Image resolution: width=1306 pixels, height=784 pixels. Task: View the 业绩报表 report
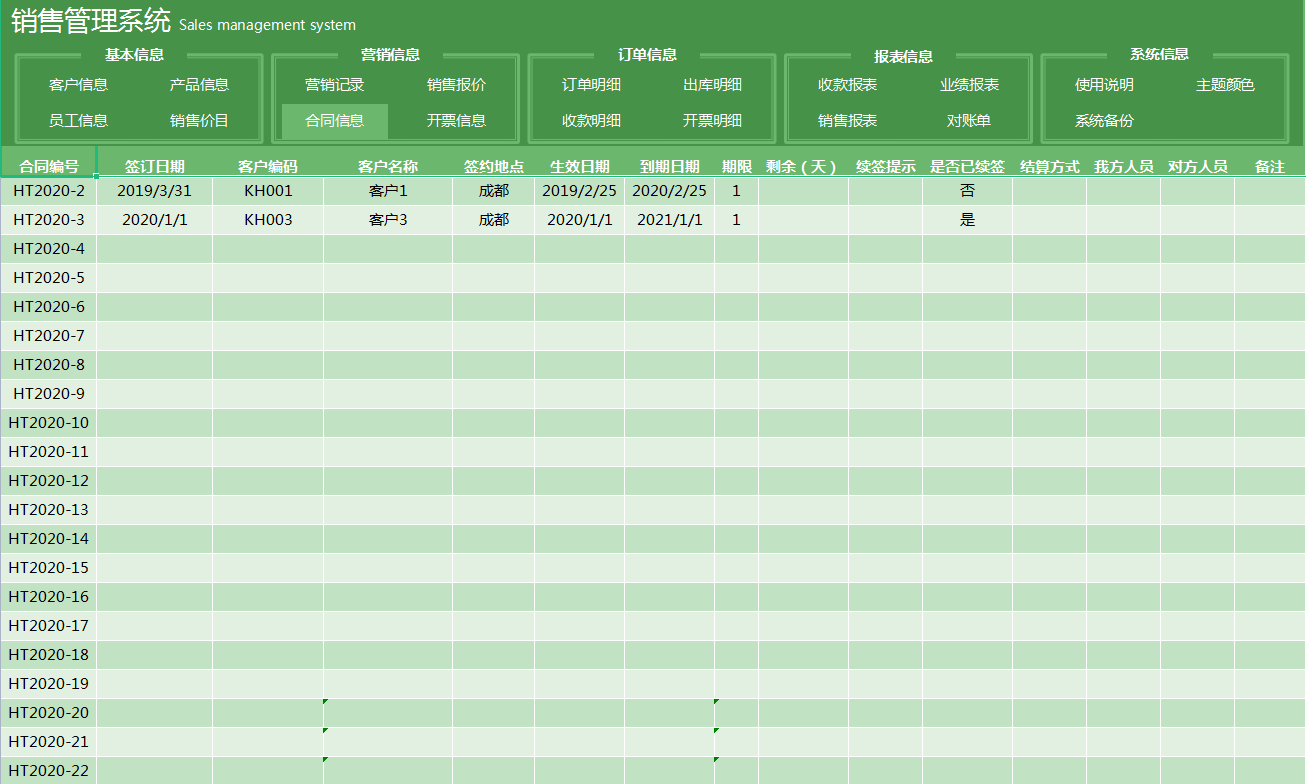(x=969, y=85)
